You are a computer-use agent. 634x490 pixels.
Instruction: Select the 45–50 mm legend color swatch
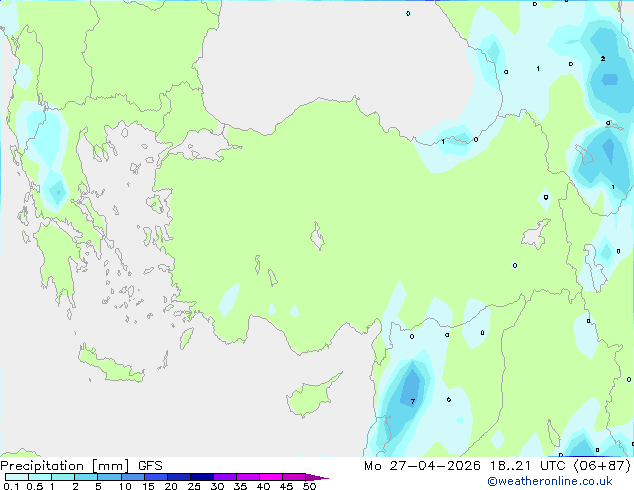click(x=294, y=477)
